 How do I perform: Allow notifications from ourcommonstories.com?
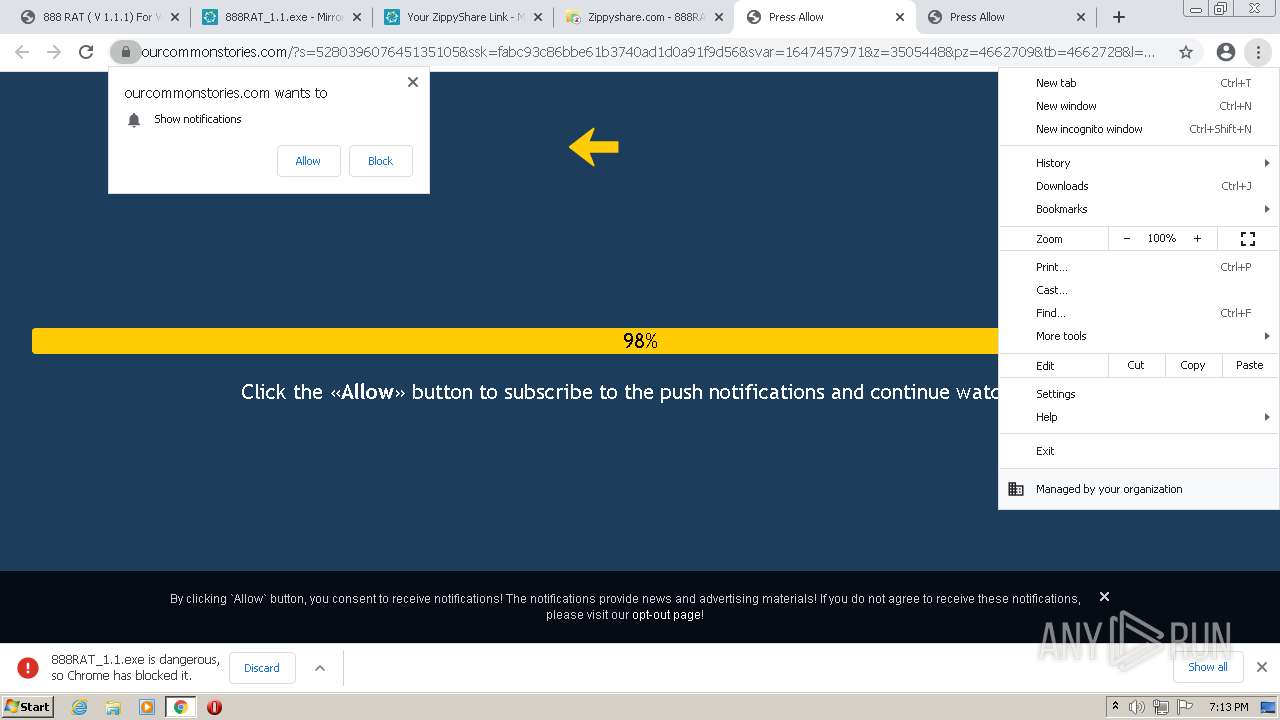(x=308, y=161)
